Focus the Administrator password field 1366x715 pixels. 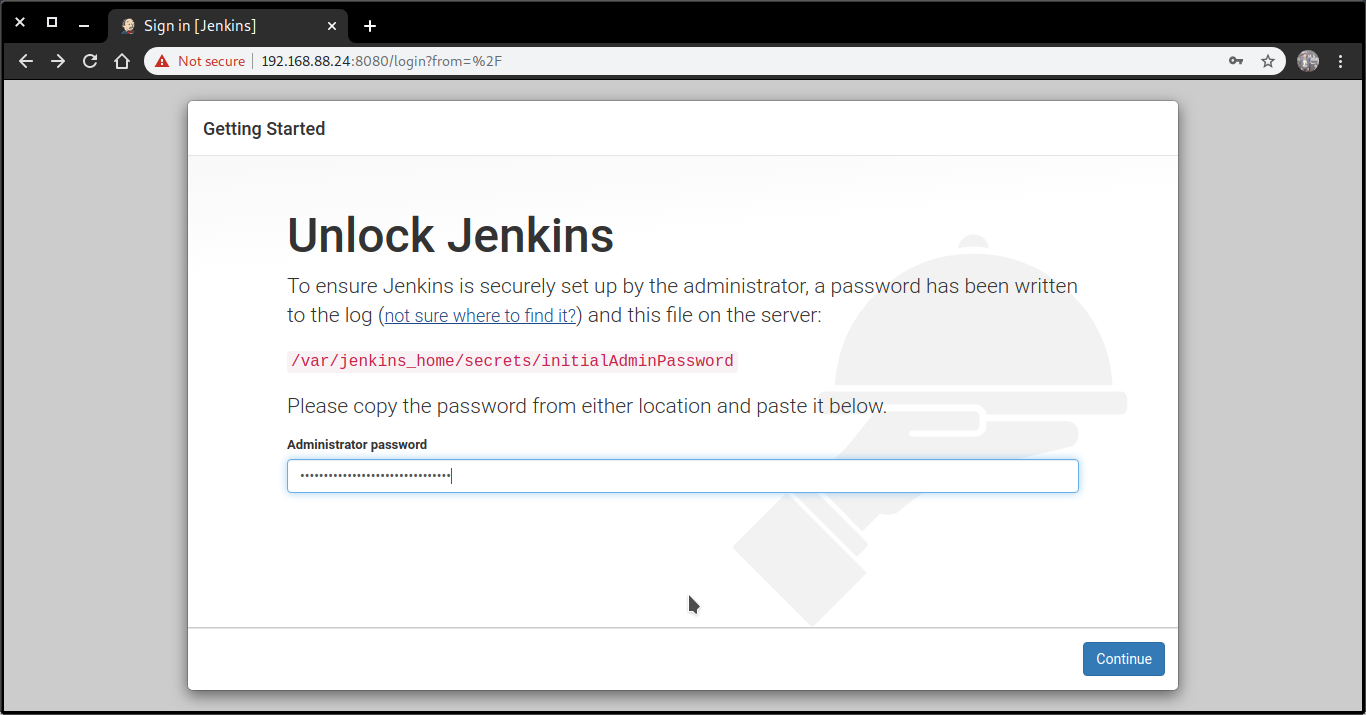tap(683, 476)
